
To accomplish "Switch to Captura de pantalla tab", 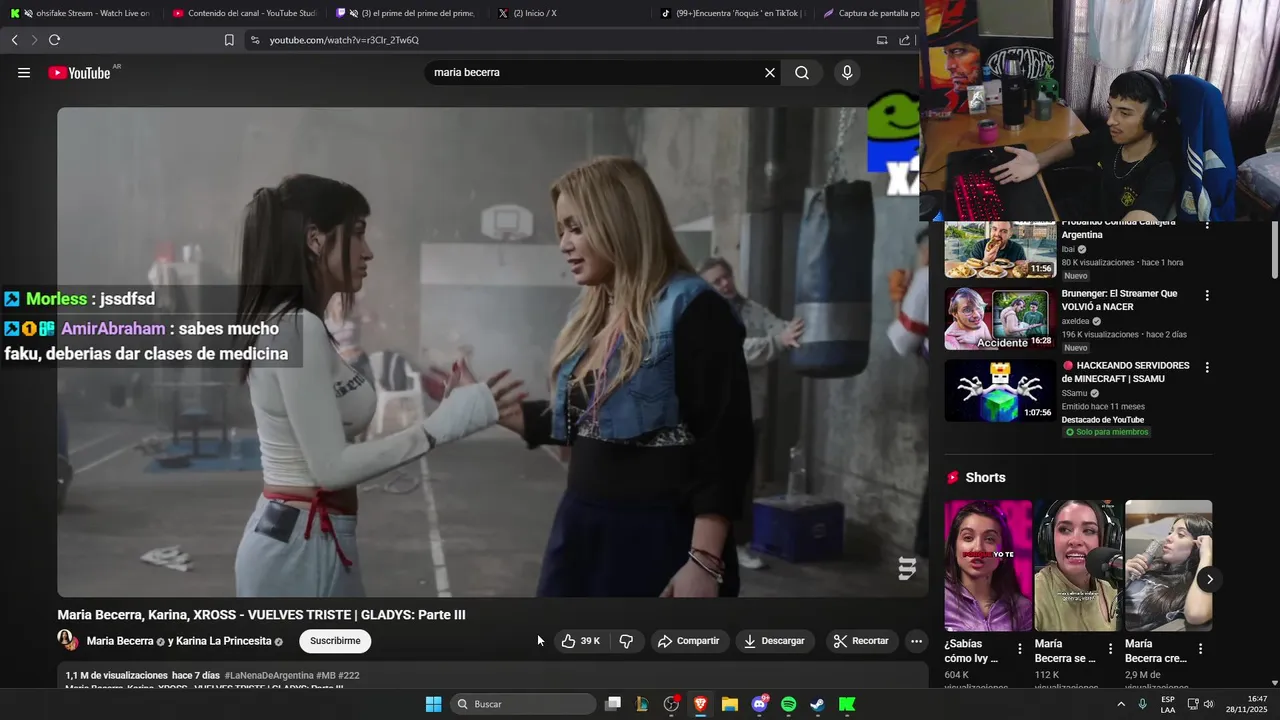I will click(870, 13).
